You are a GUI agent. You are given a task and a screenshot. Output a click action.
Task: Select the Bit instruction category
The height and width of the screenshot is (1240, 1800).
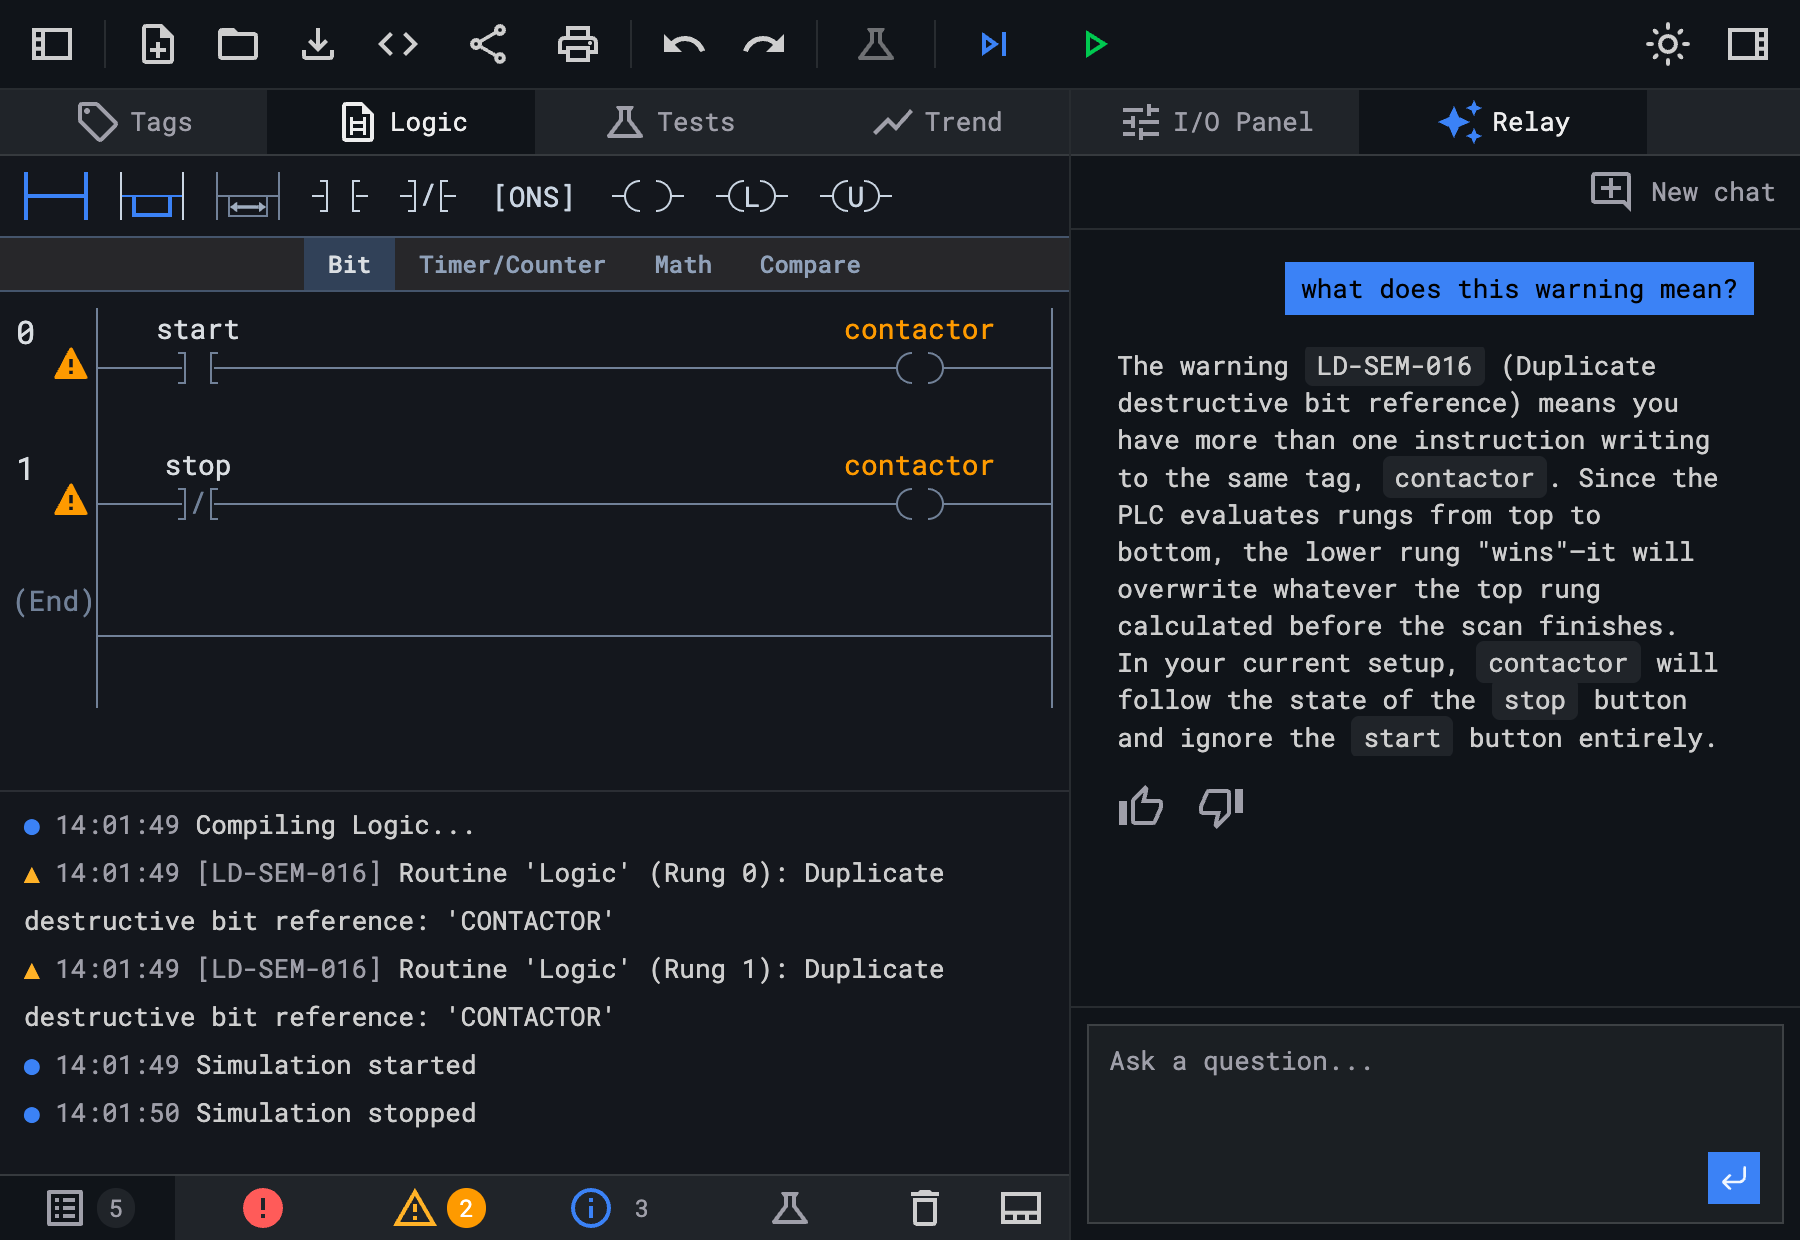point(349,265)
